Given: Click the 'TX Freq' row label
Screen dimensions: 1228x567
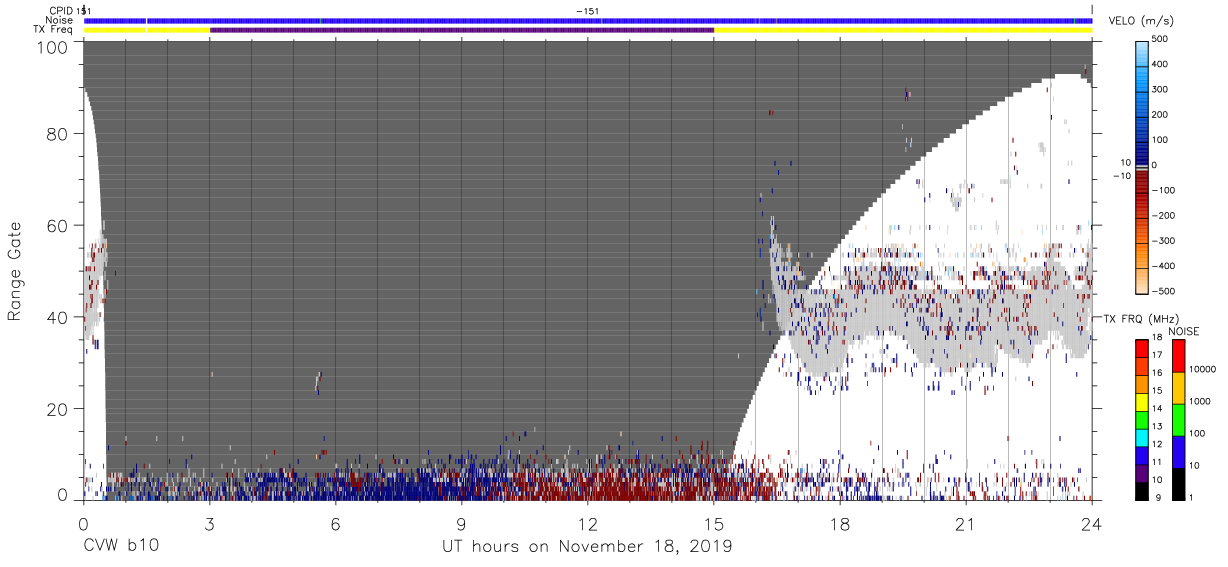Looking at the screenshot, I should pos(54,30).
